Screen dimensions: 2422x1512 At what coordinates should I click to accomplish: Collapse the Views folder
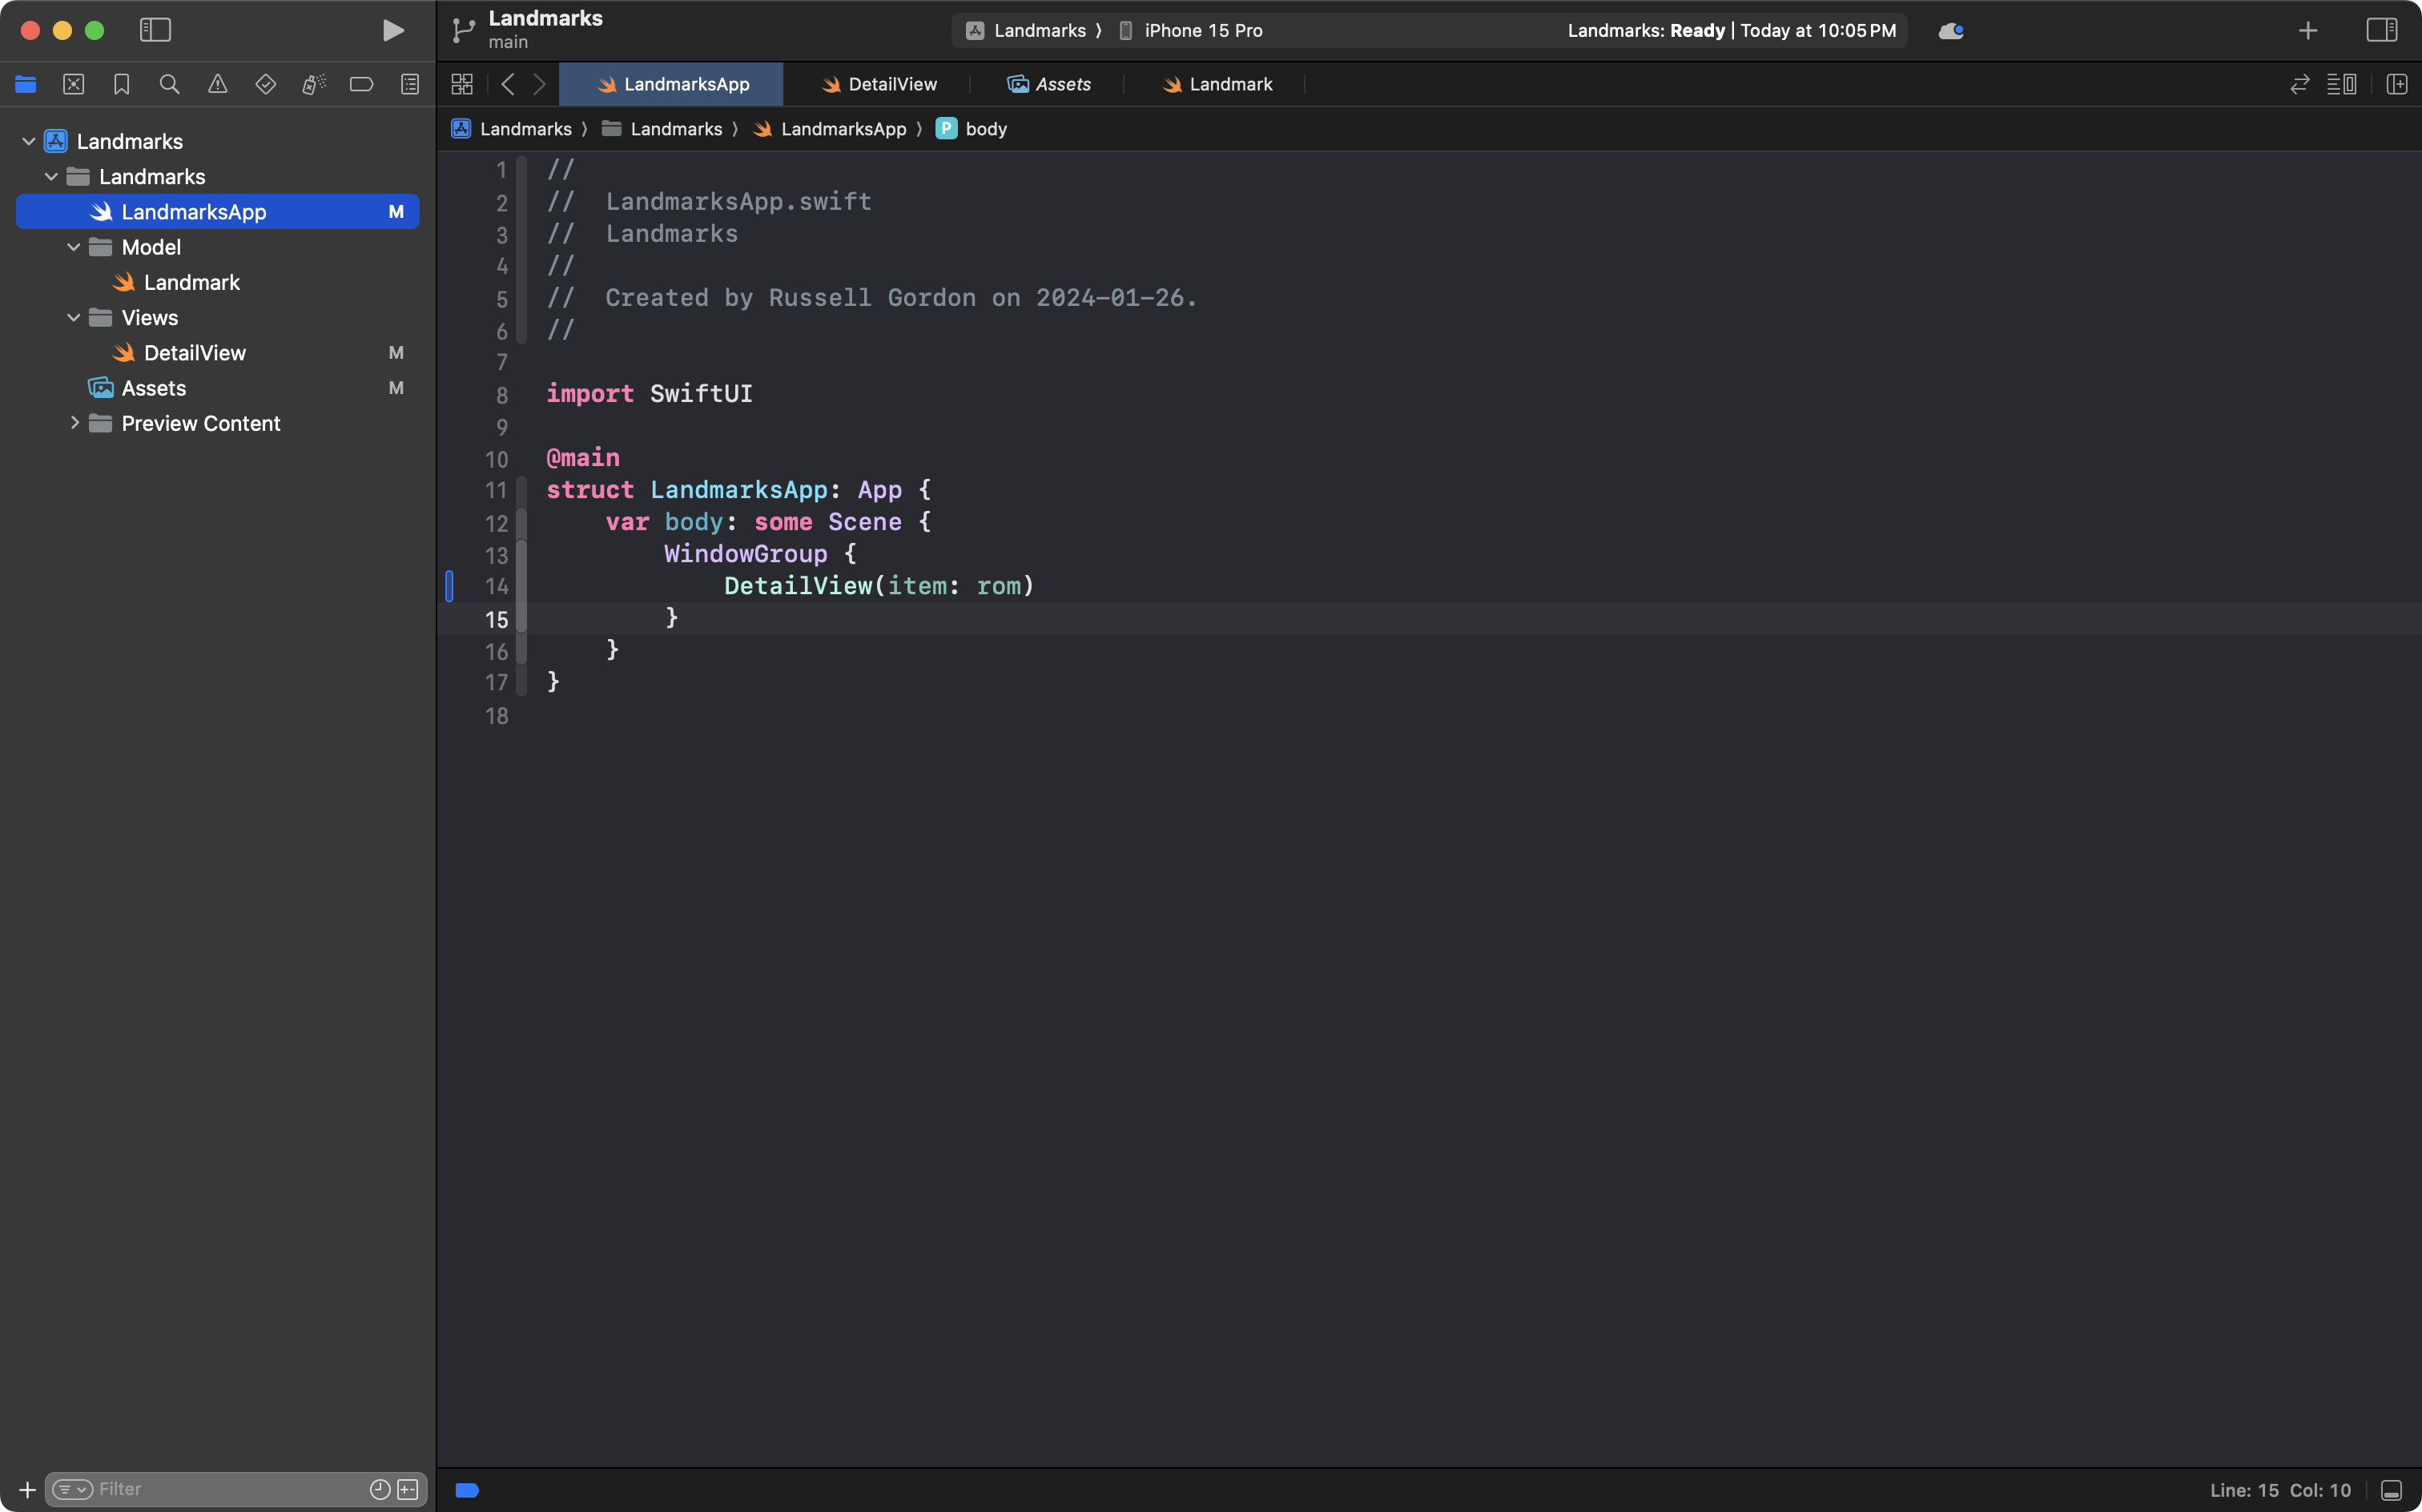tap(72, 317)
